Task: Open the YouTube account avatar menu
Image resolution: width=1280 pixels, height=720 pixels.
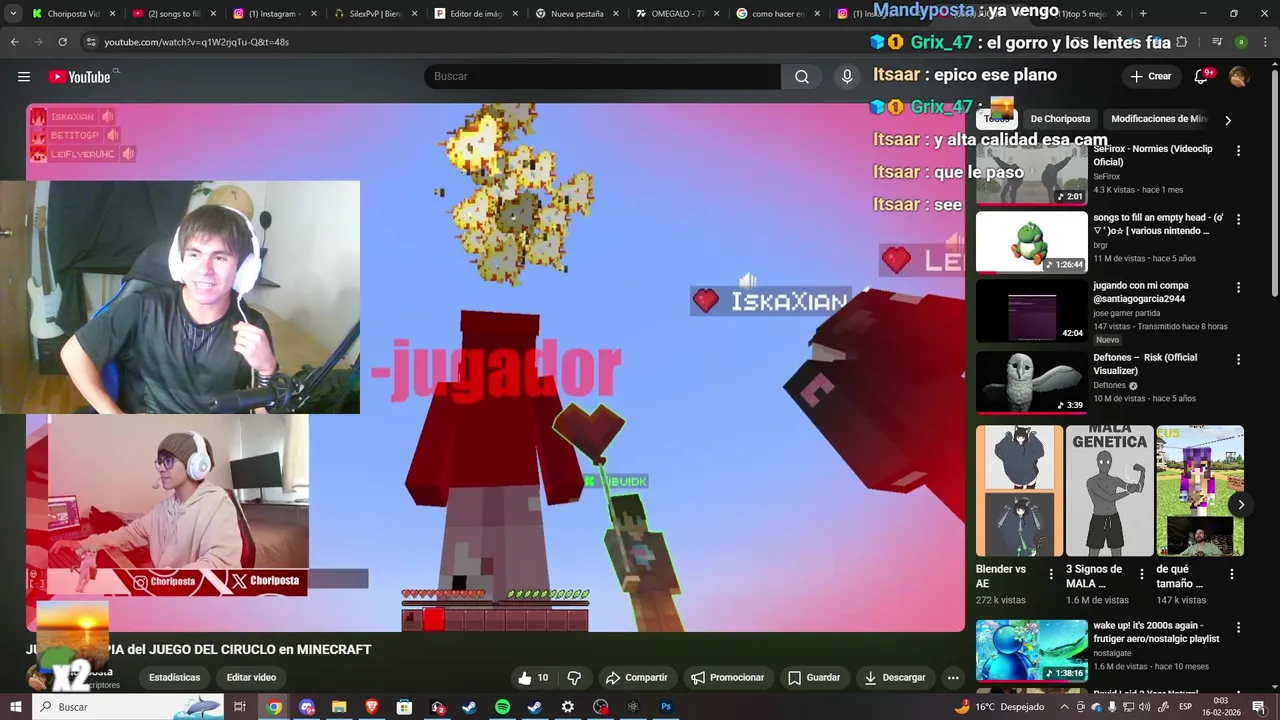Action: (1239, 77)
